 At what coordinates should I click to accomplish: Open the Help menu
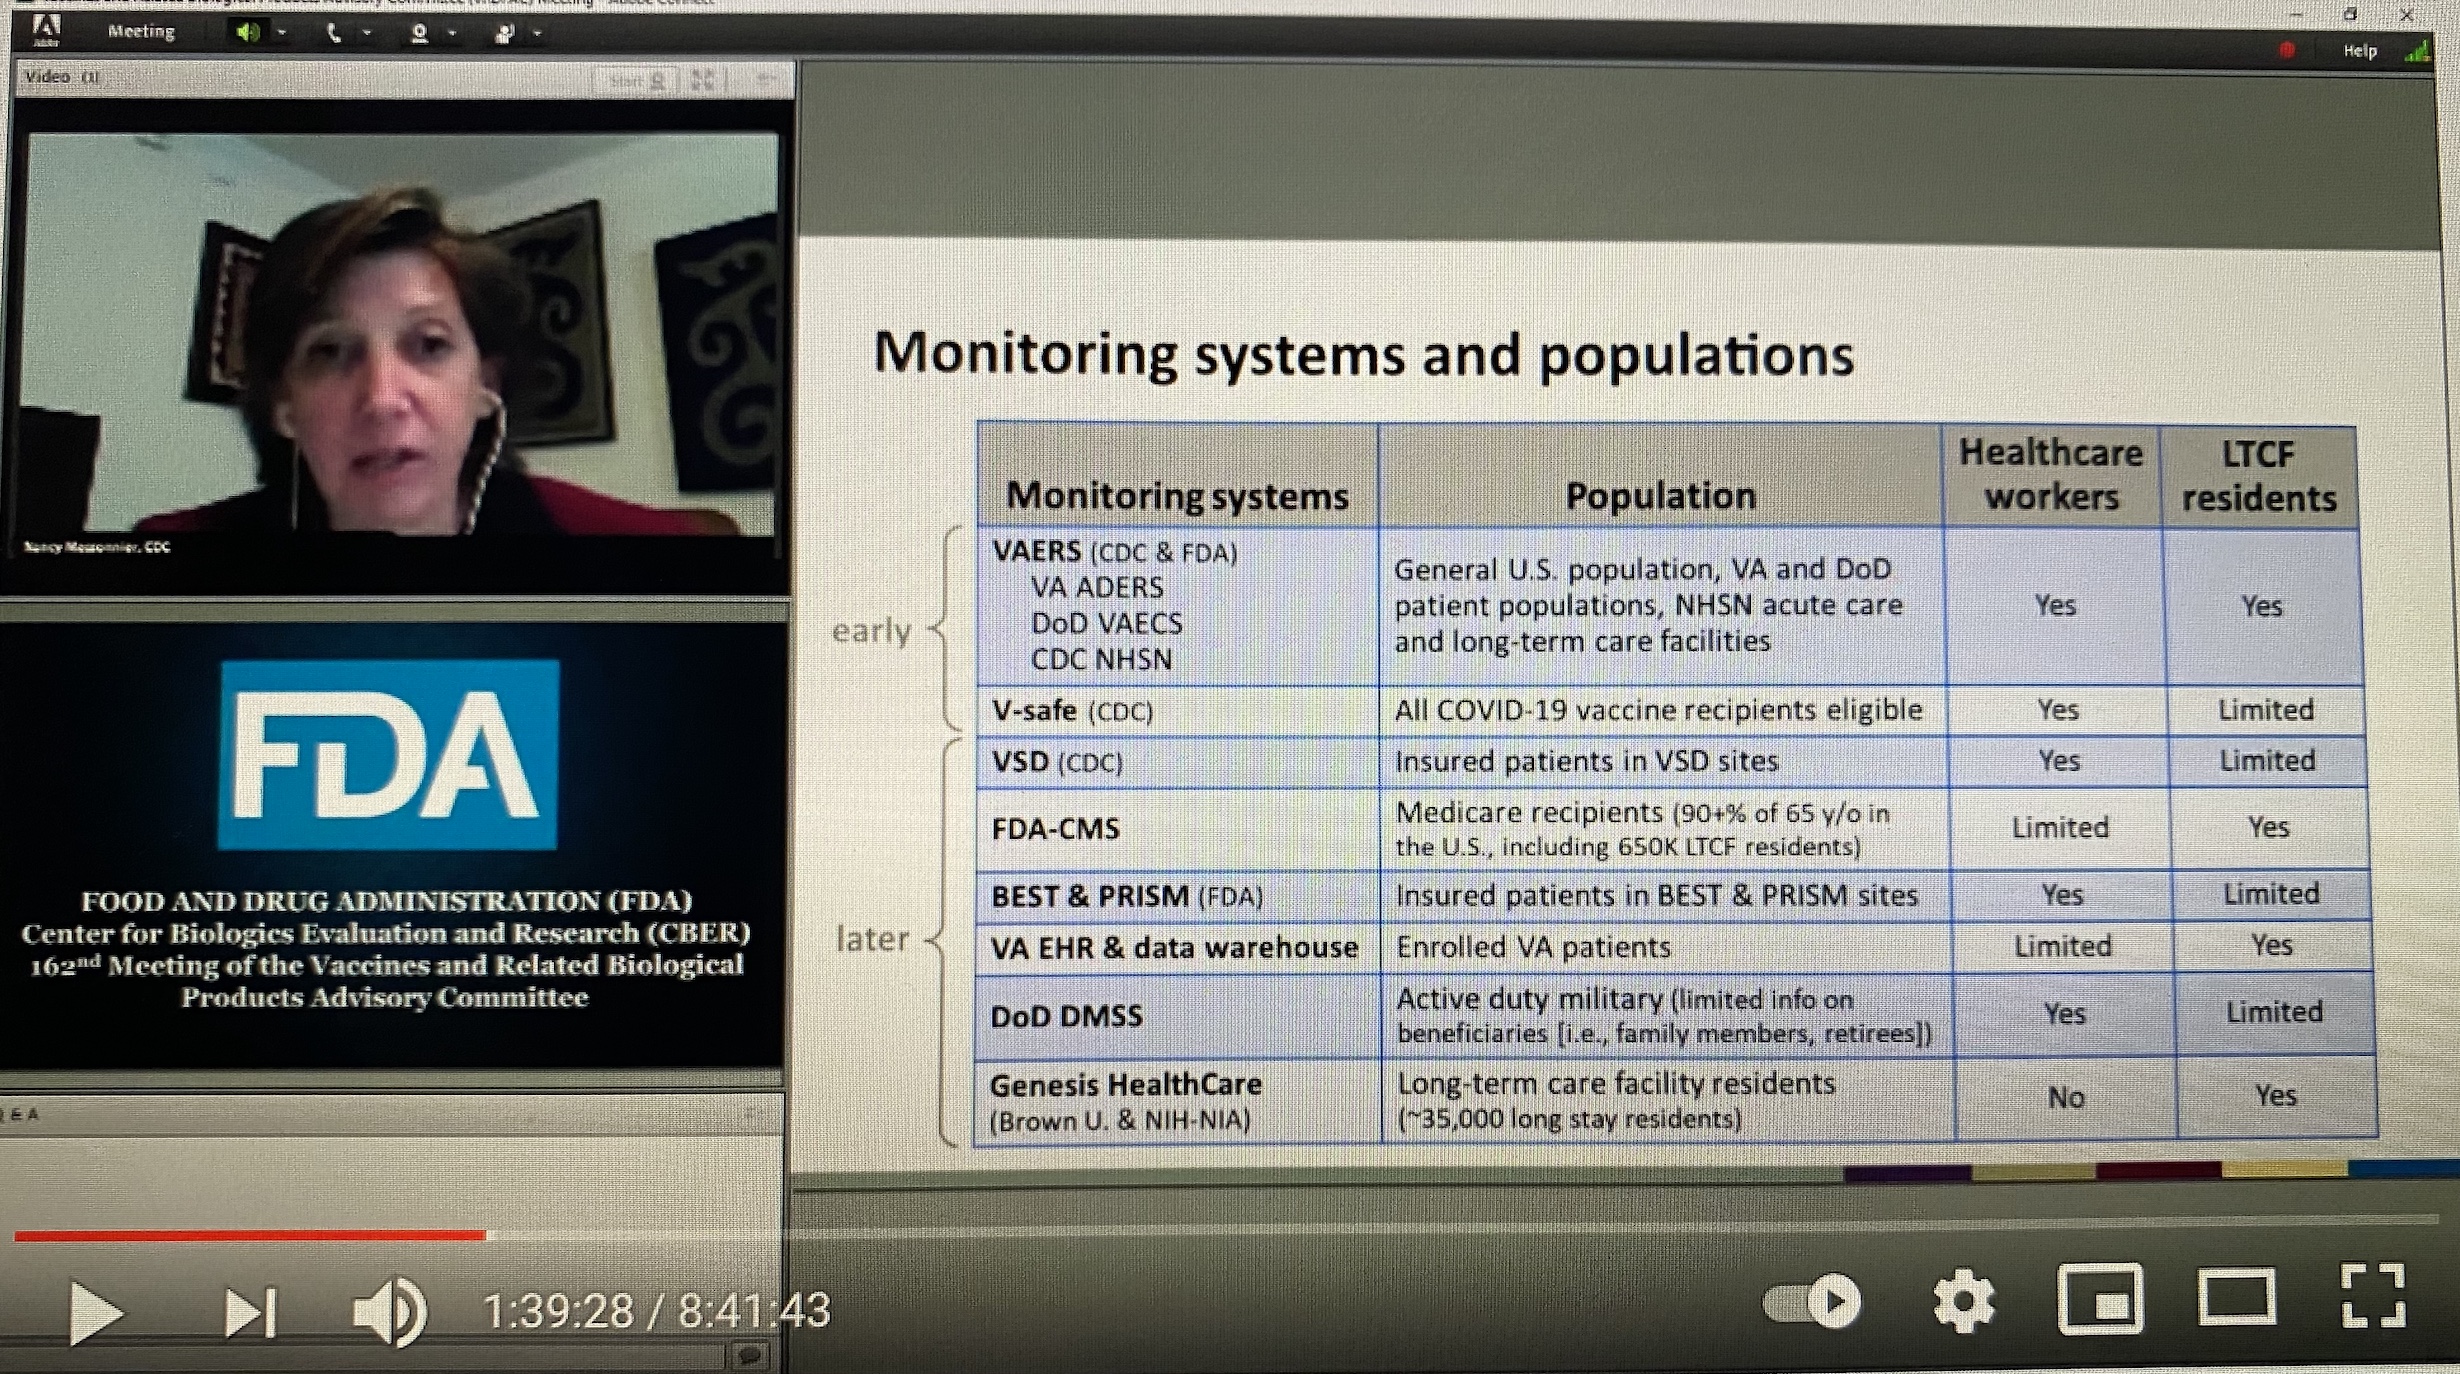pos(2359,51)
